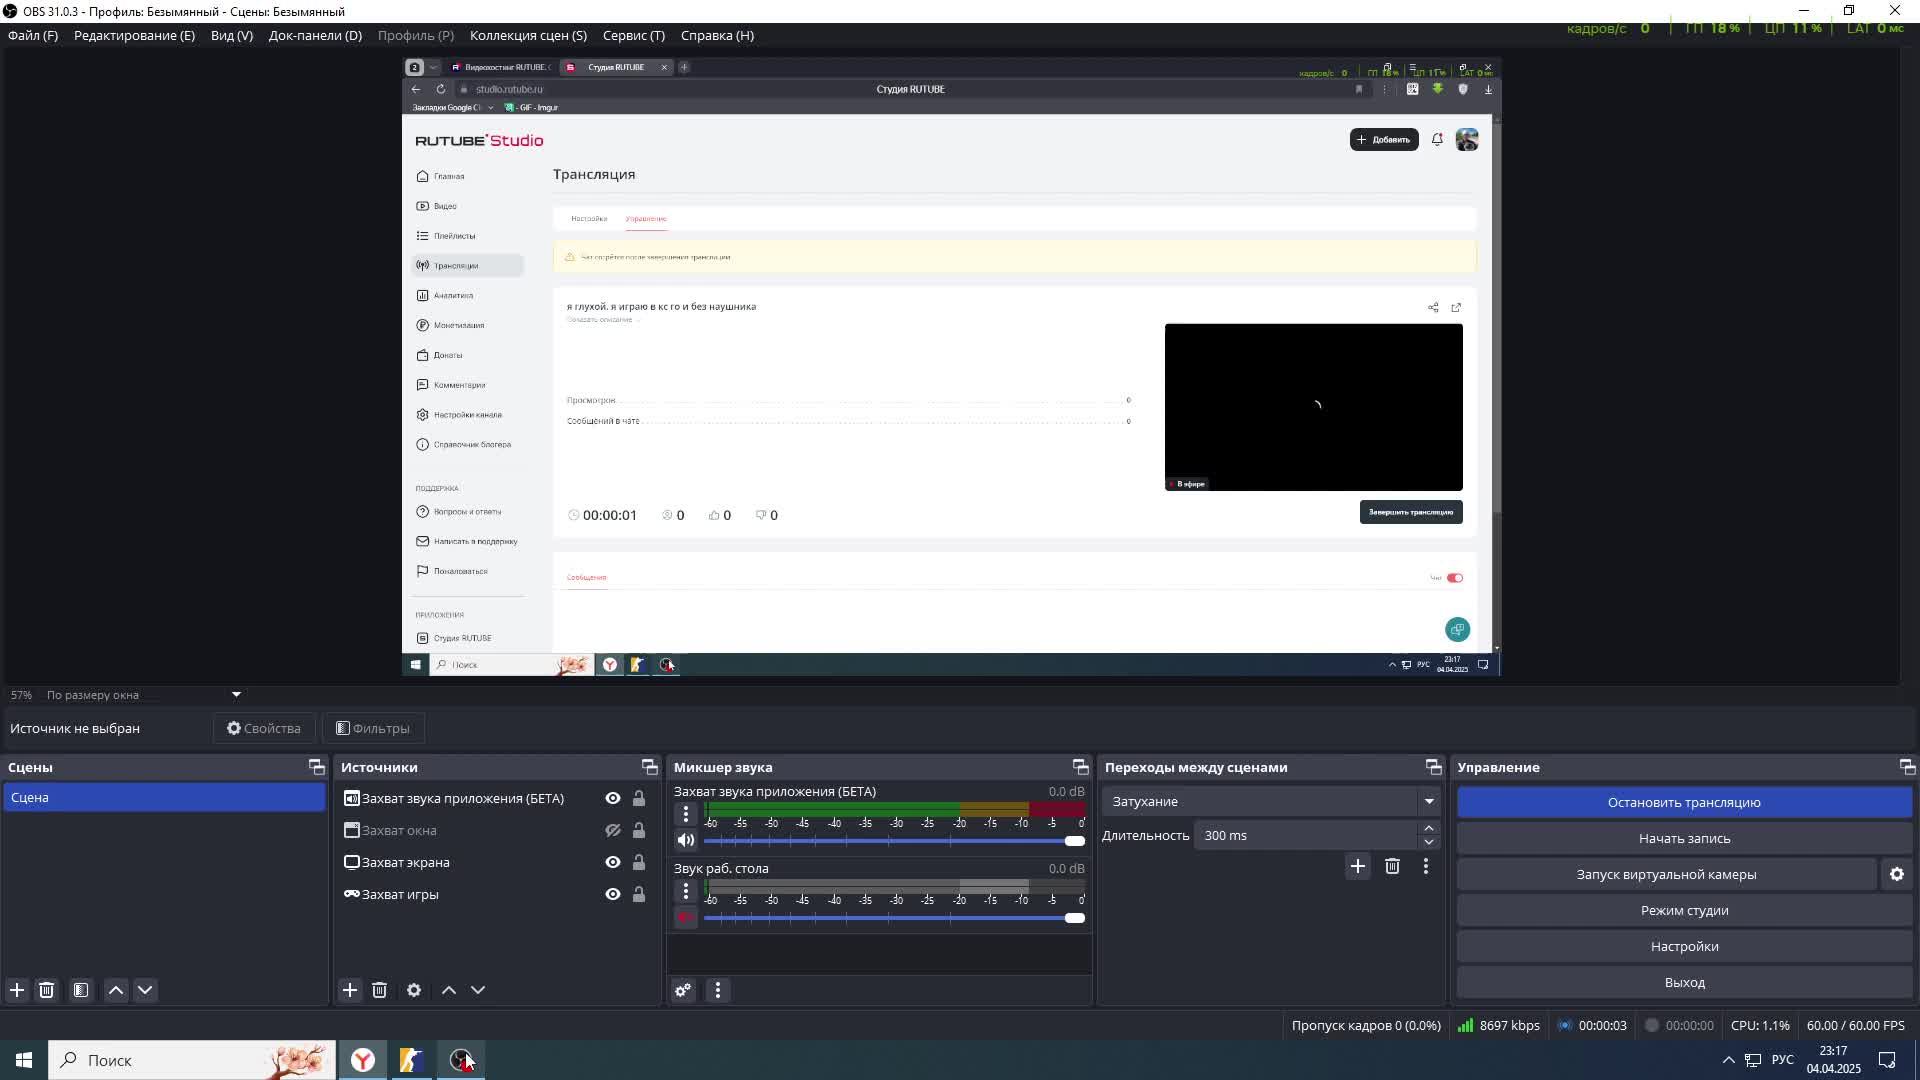Open options dots for application audio capture
The image size is (1920, 1080).
[x=686, y=814]
